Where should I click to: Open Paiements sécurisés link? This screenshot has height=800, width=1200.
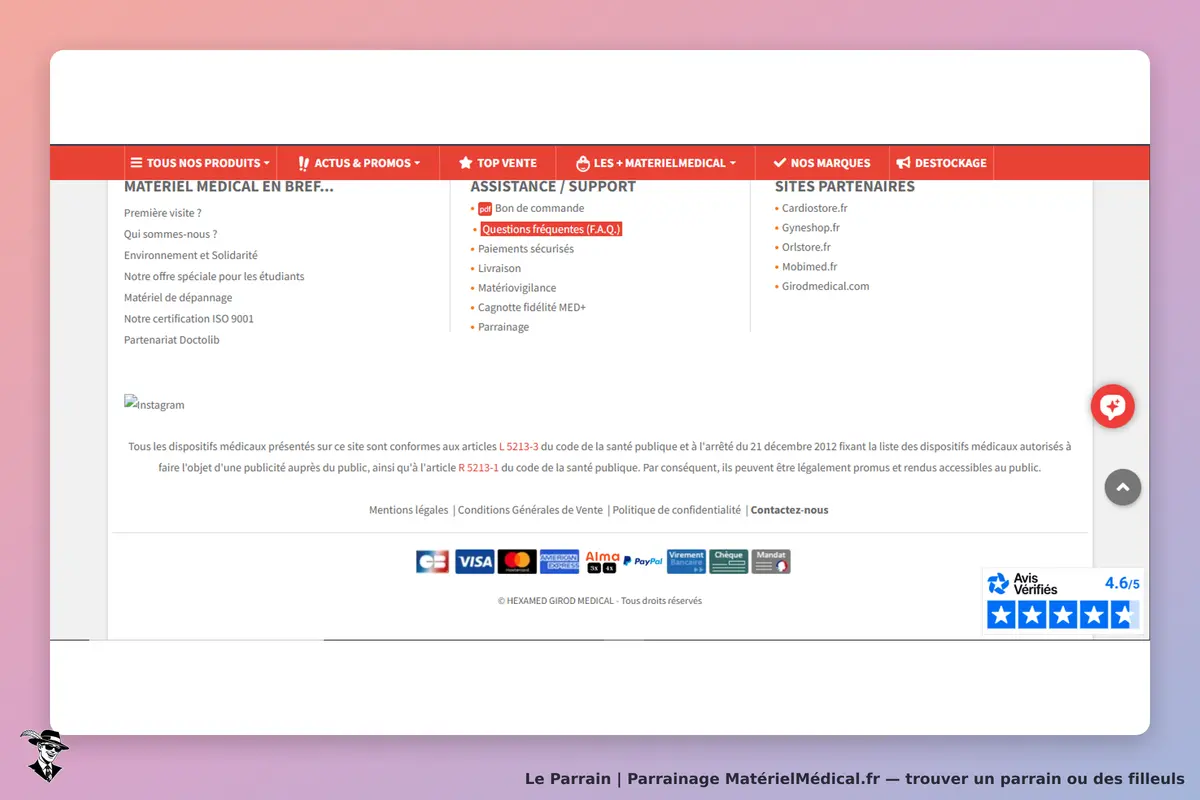[x=526, y=249]
